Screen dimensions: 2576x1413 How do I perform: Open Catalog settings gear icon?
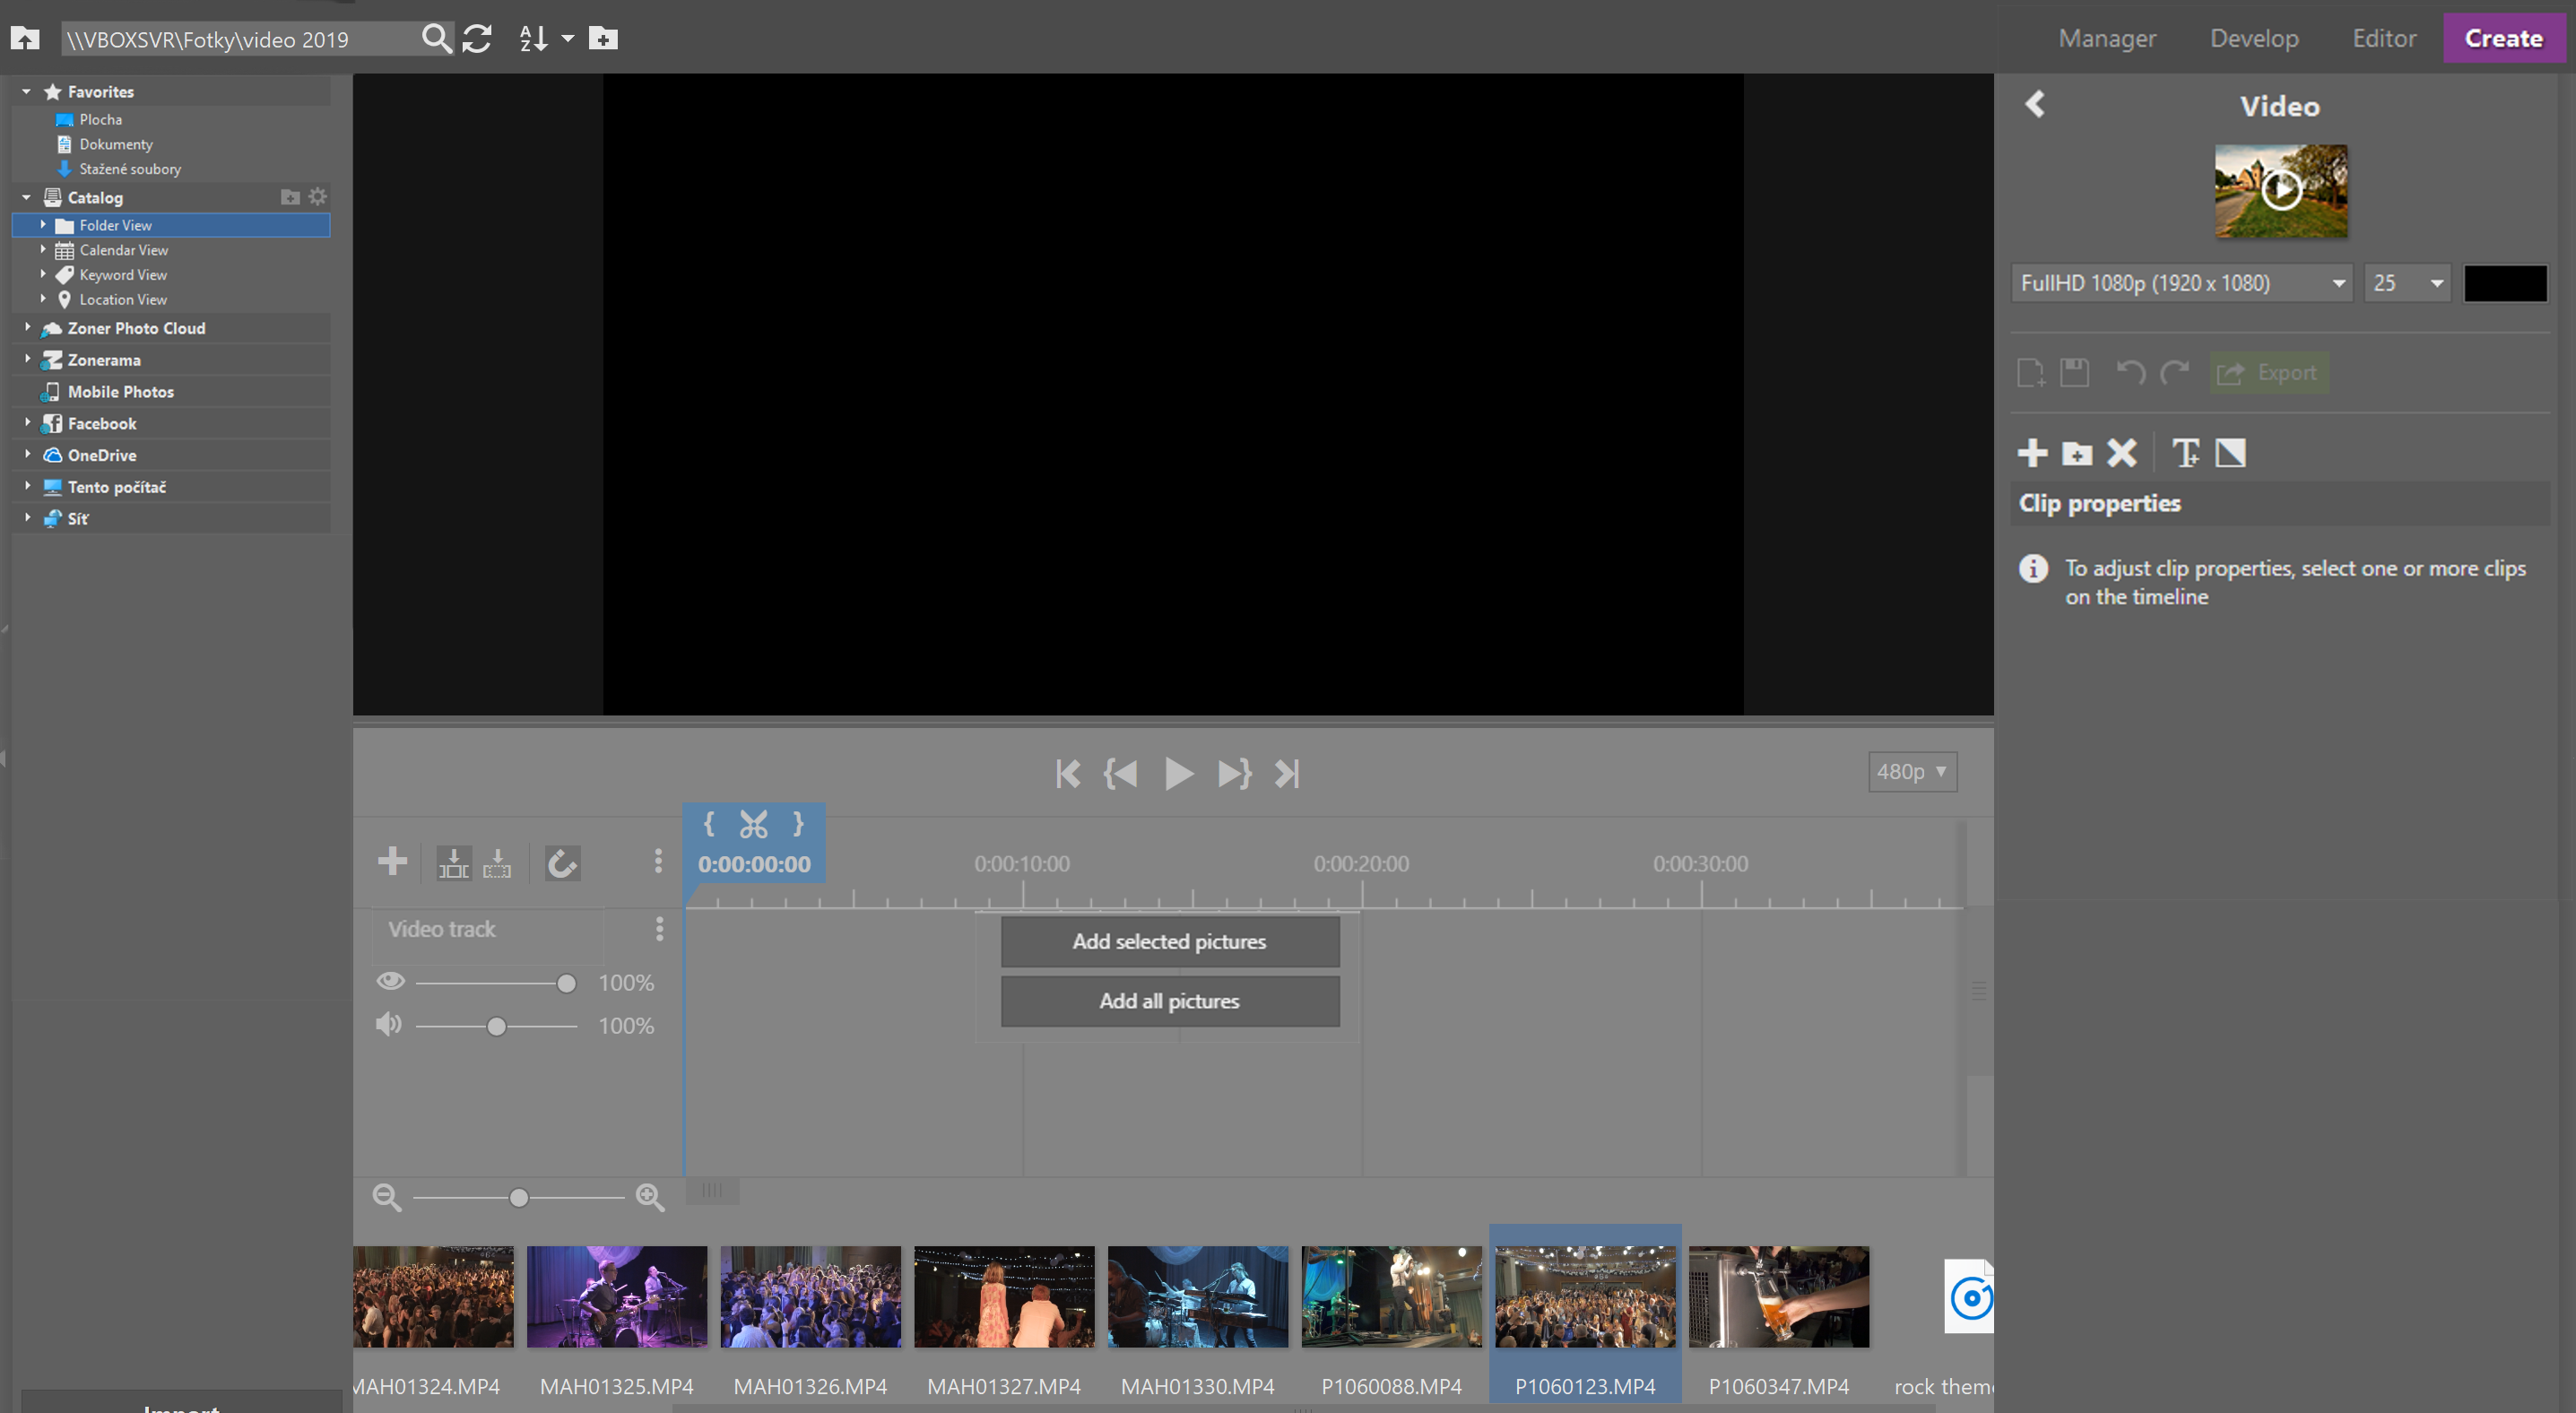(x=318, y=196)
